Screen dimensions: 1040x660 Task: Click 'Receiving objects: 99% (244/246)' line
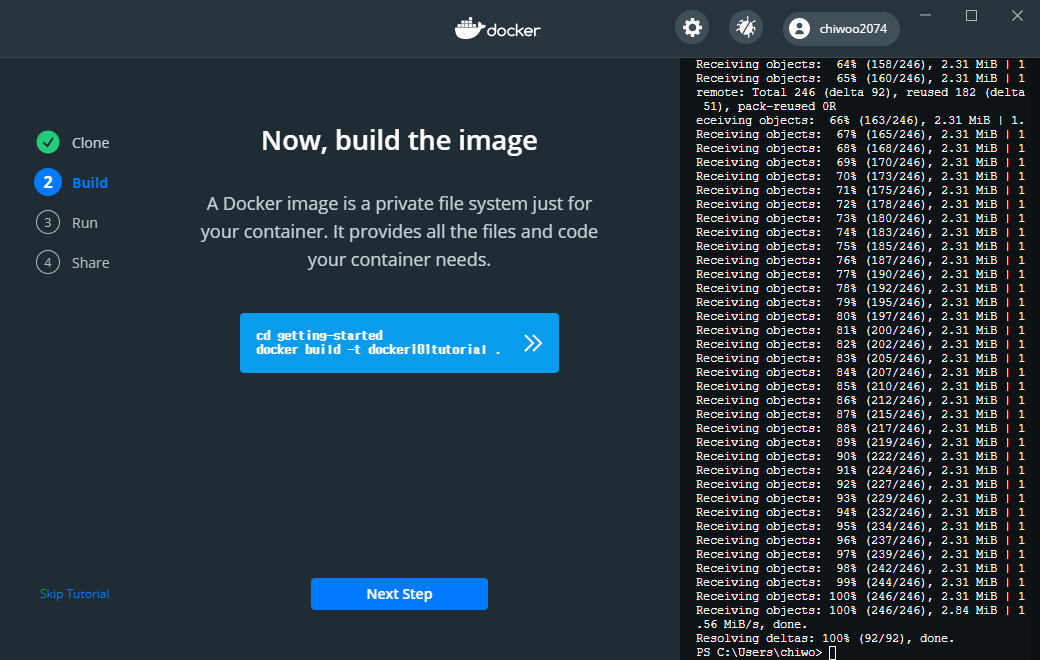[x=860, y=582]
